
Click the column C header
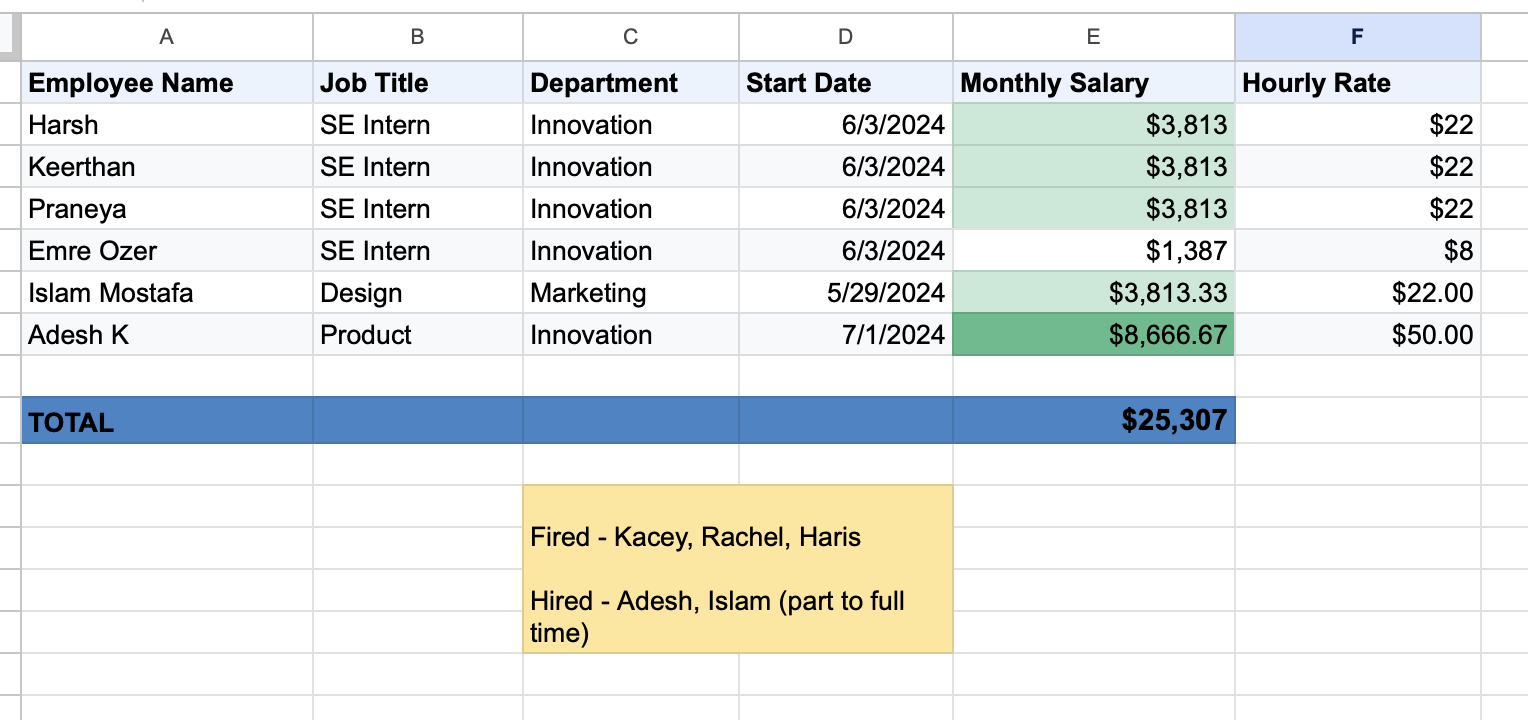(630, 37)
